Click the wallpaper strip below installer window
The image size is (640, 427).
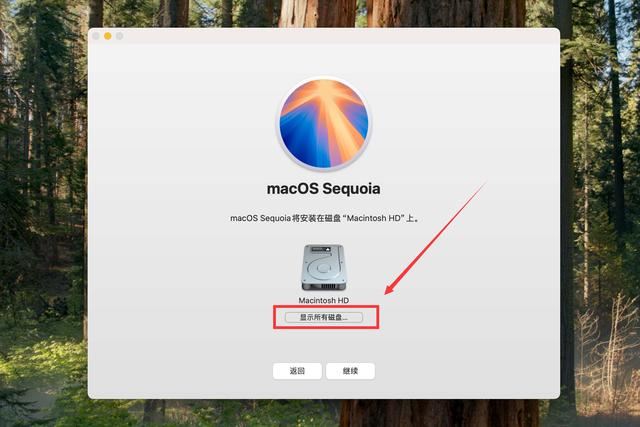click(x=324, y=413)
